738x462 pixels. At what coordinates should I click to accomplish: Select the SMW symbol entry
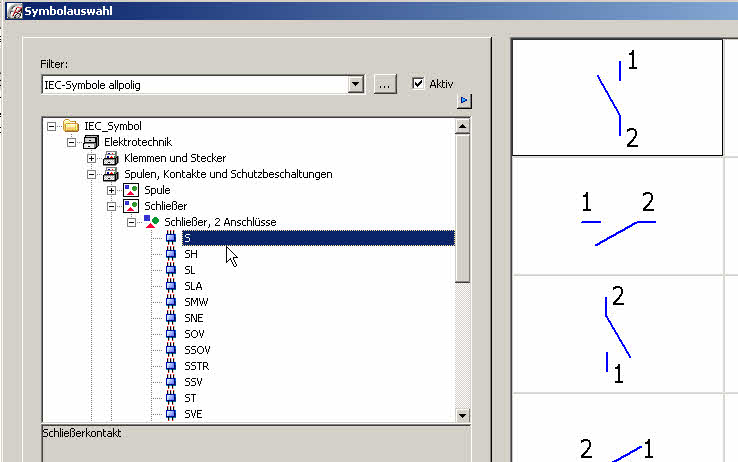(196, 302)
